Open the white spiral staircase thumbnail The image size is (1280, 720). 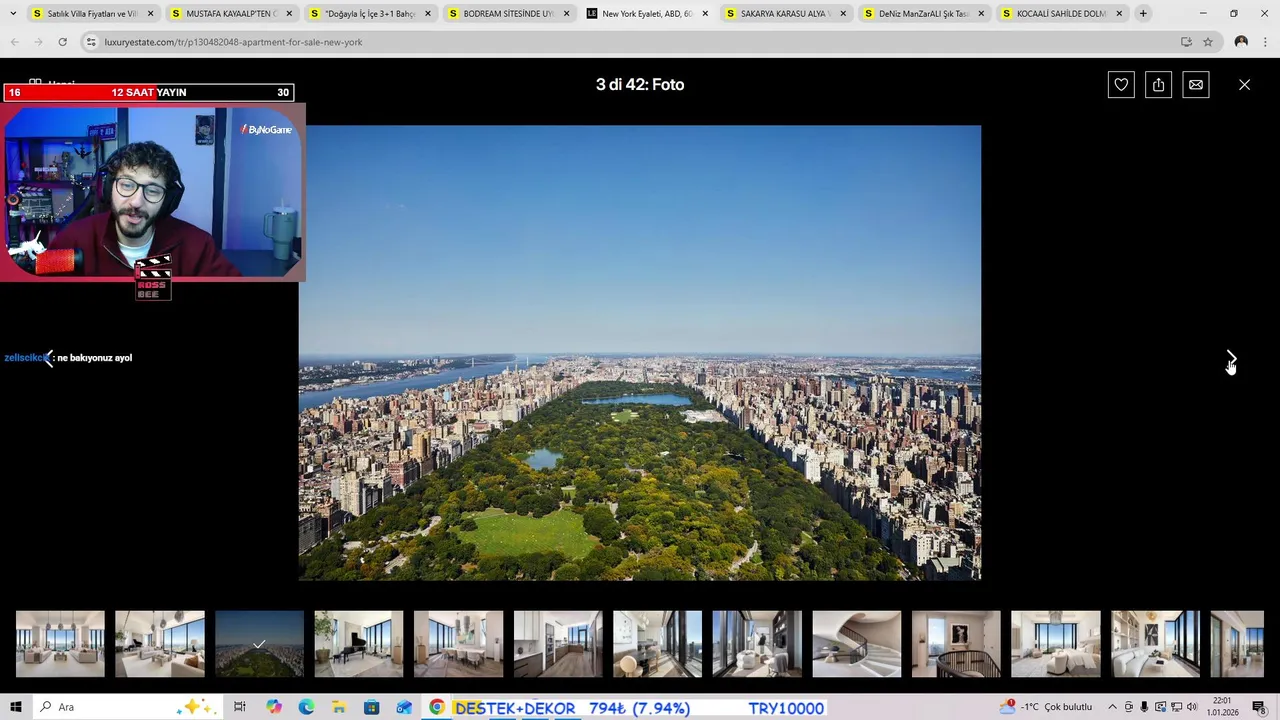pos(857,644)
